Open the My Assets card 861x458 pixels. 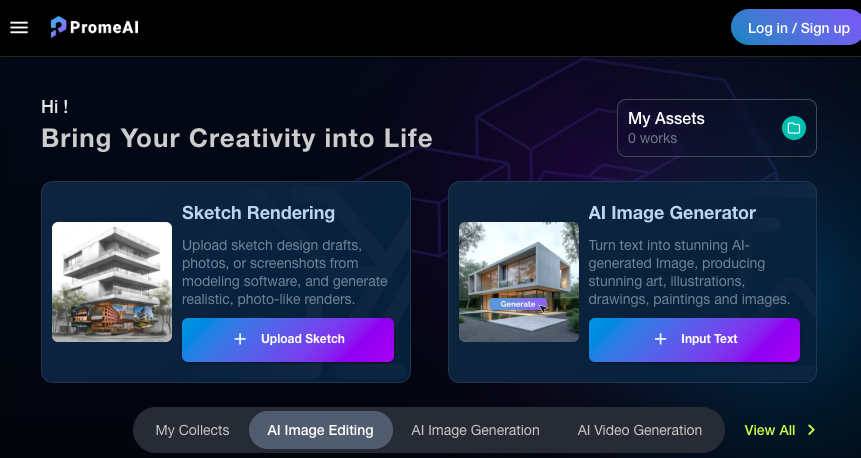717,128
